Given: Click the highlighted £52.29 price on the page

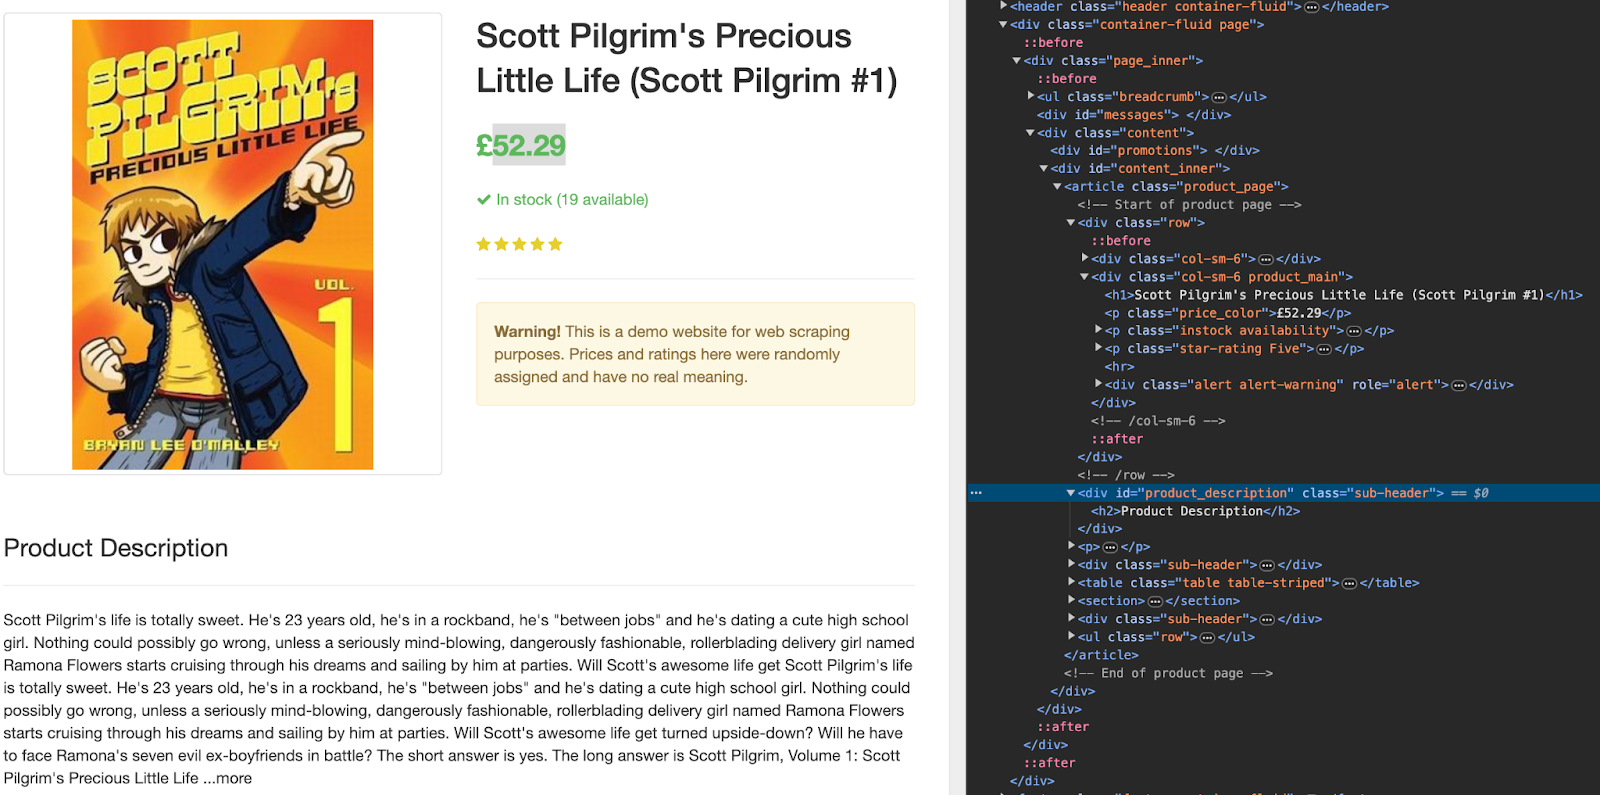Looking at the screenshot, I should click(x=521, y=145).
